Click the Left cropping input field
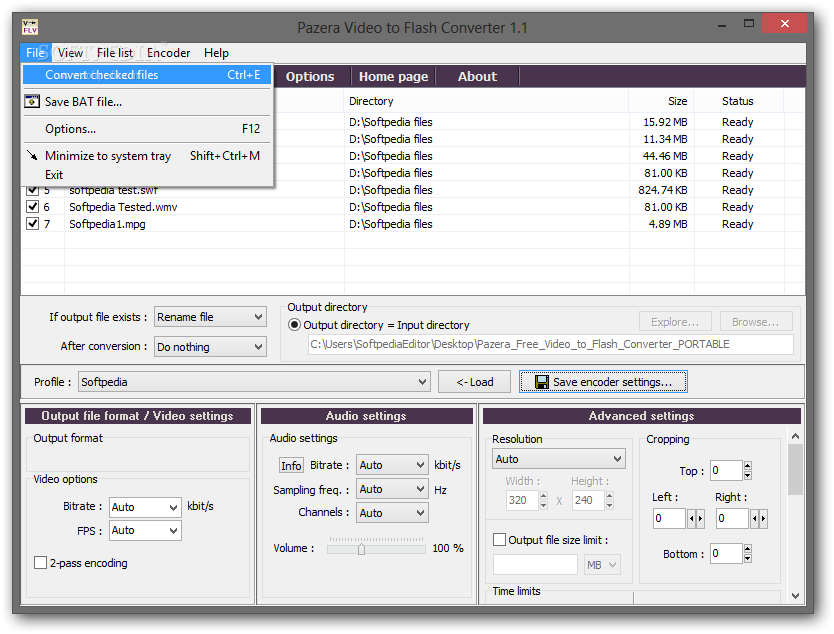This screenshot has height=634, width=834. click(669, 518)
